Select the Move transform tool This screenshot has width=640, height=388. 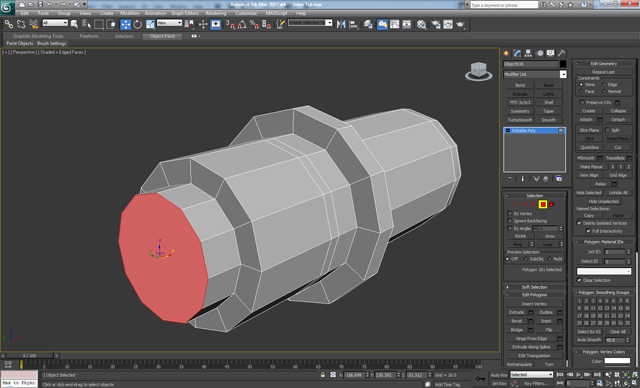[125, 24]
